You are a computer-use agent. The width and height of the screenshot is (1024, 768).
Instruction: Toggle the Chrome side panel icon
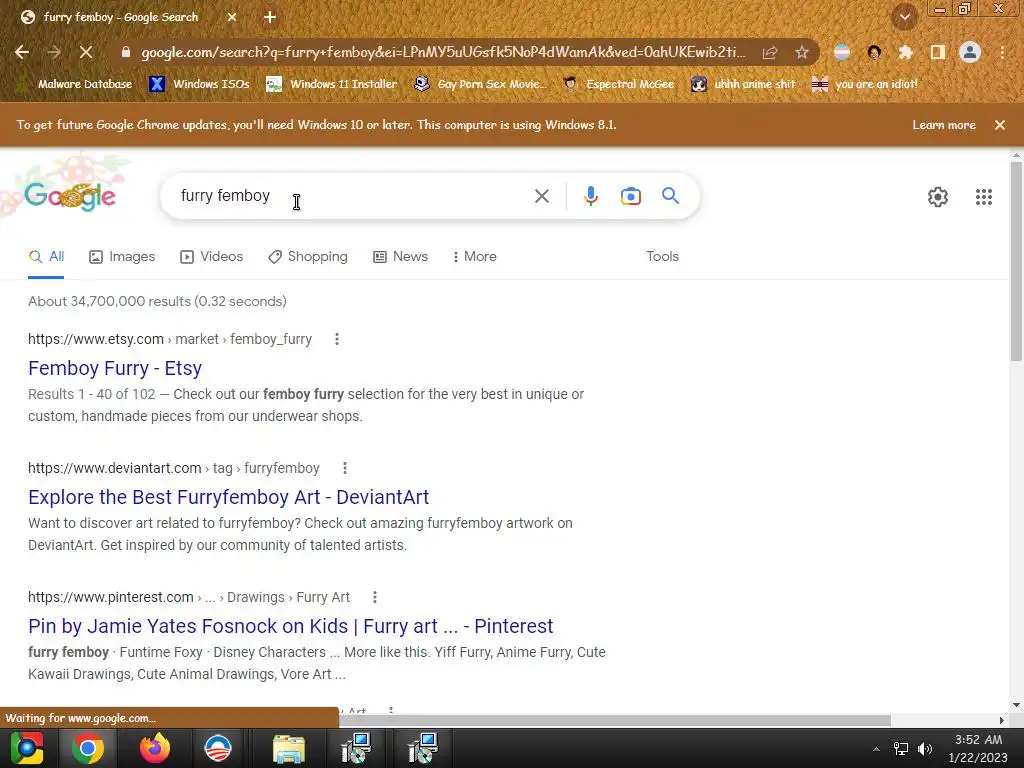938,52
